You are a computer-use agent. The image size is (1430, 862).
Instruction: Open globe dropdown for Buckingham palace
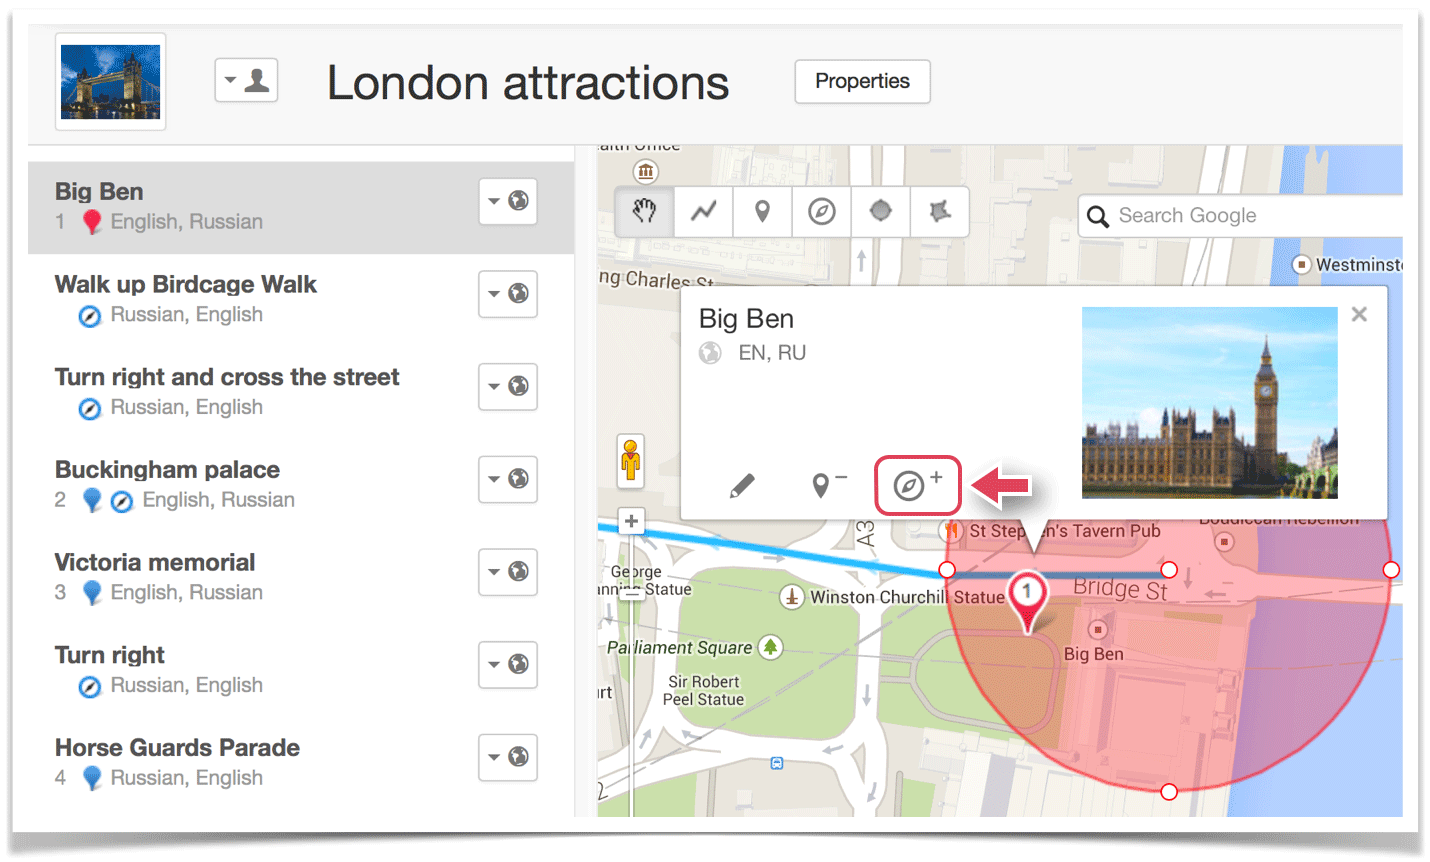[508, 479]
